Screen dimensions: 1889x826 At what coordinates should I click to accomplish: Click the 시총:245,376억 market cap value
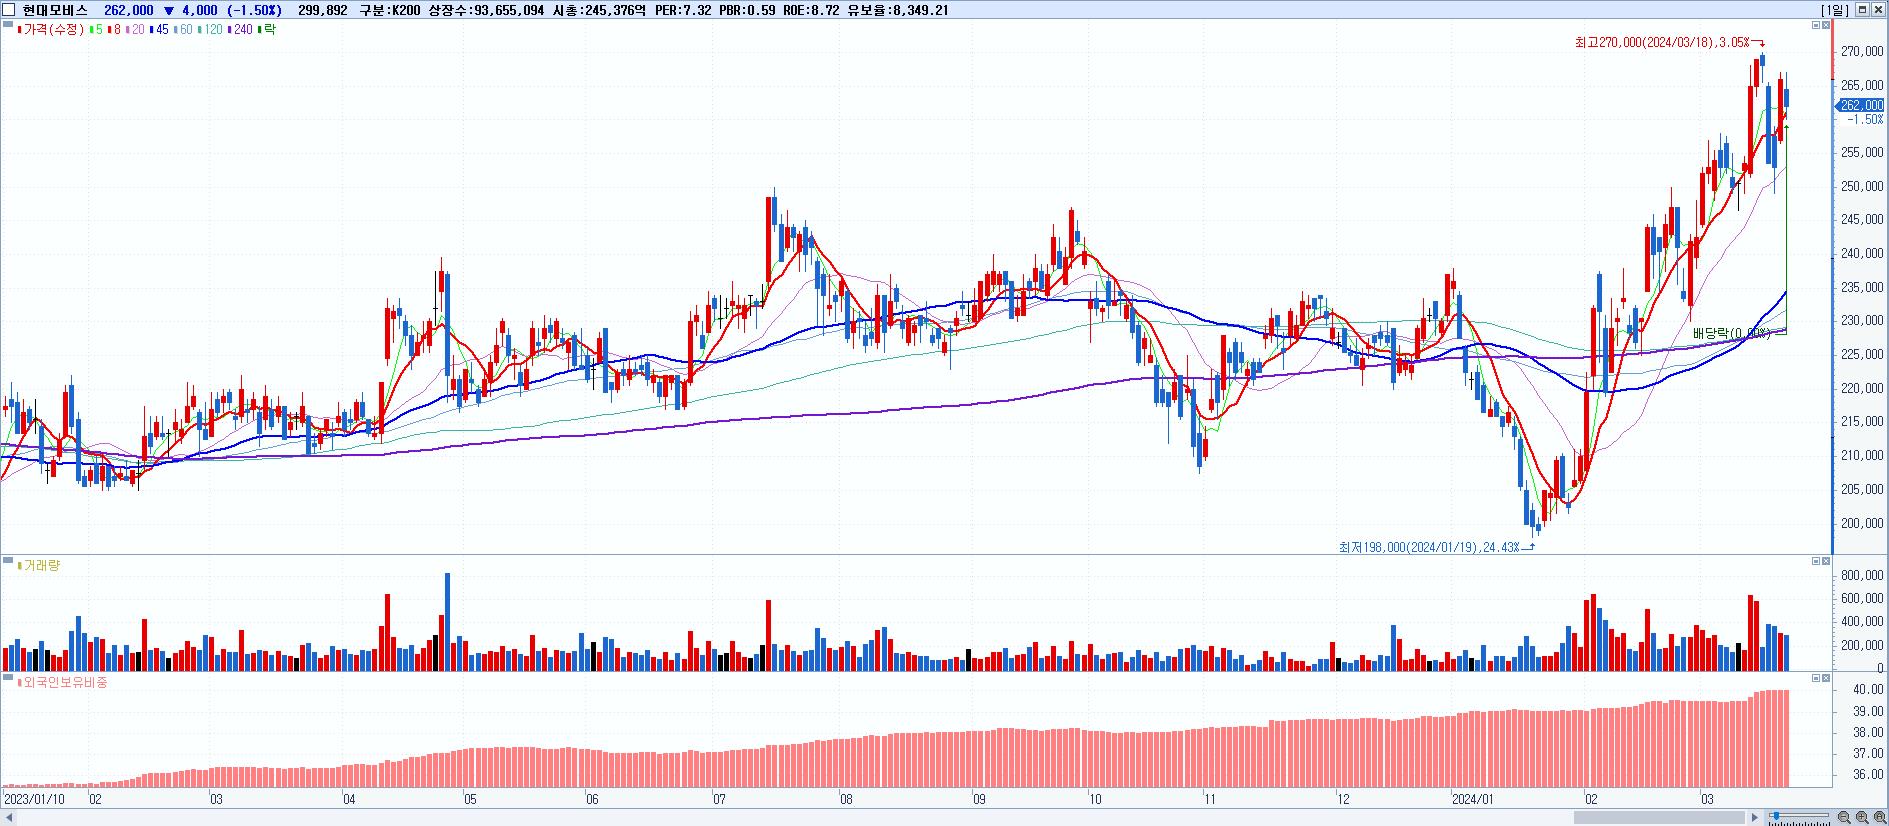(x=600, y=10)
